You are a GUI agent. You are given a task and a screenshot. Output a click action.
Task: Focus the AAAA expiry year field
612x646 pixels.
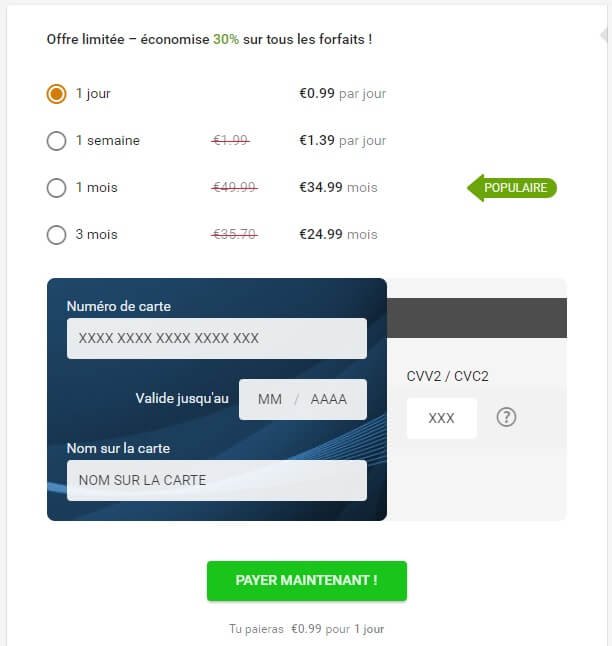tap(329, 399)
